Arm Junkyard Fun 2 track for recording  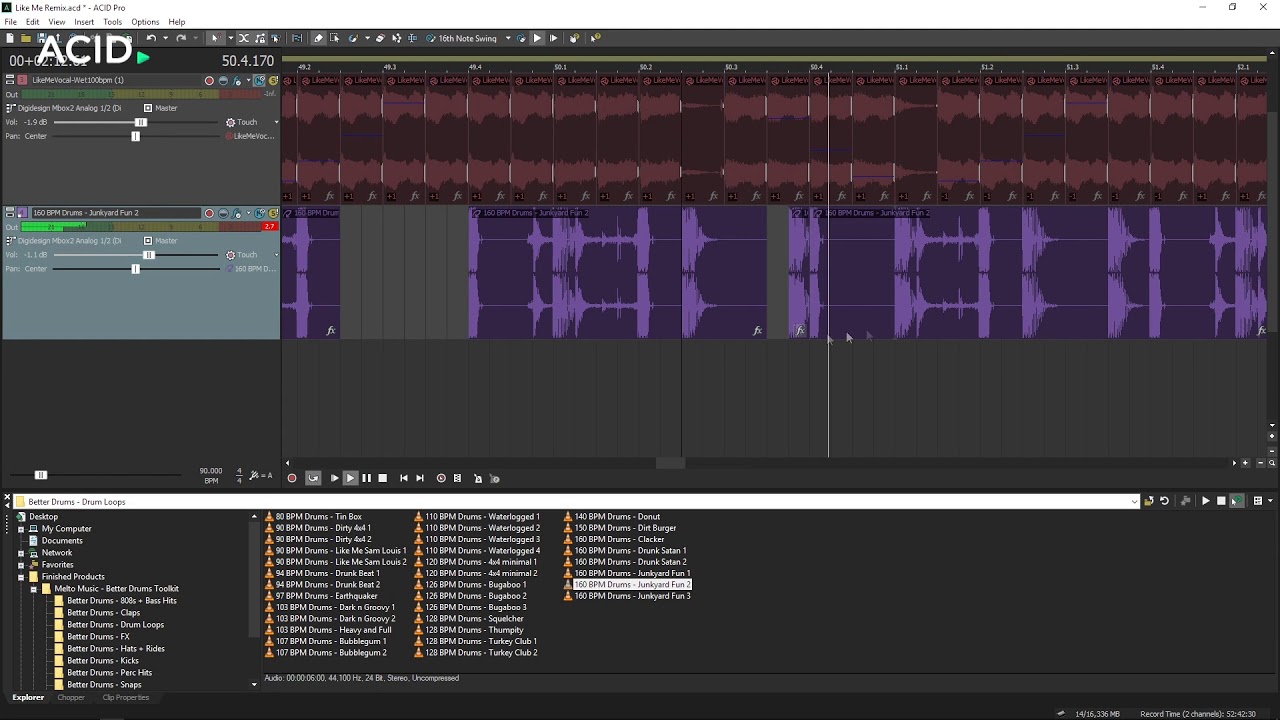coord(209,213)
